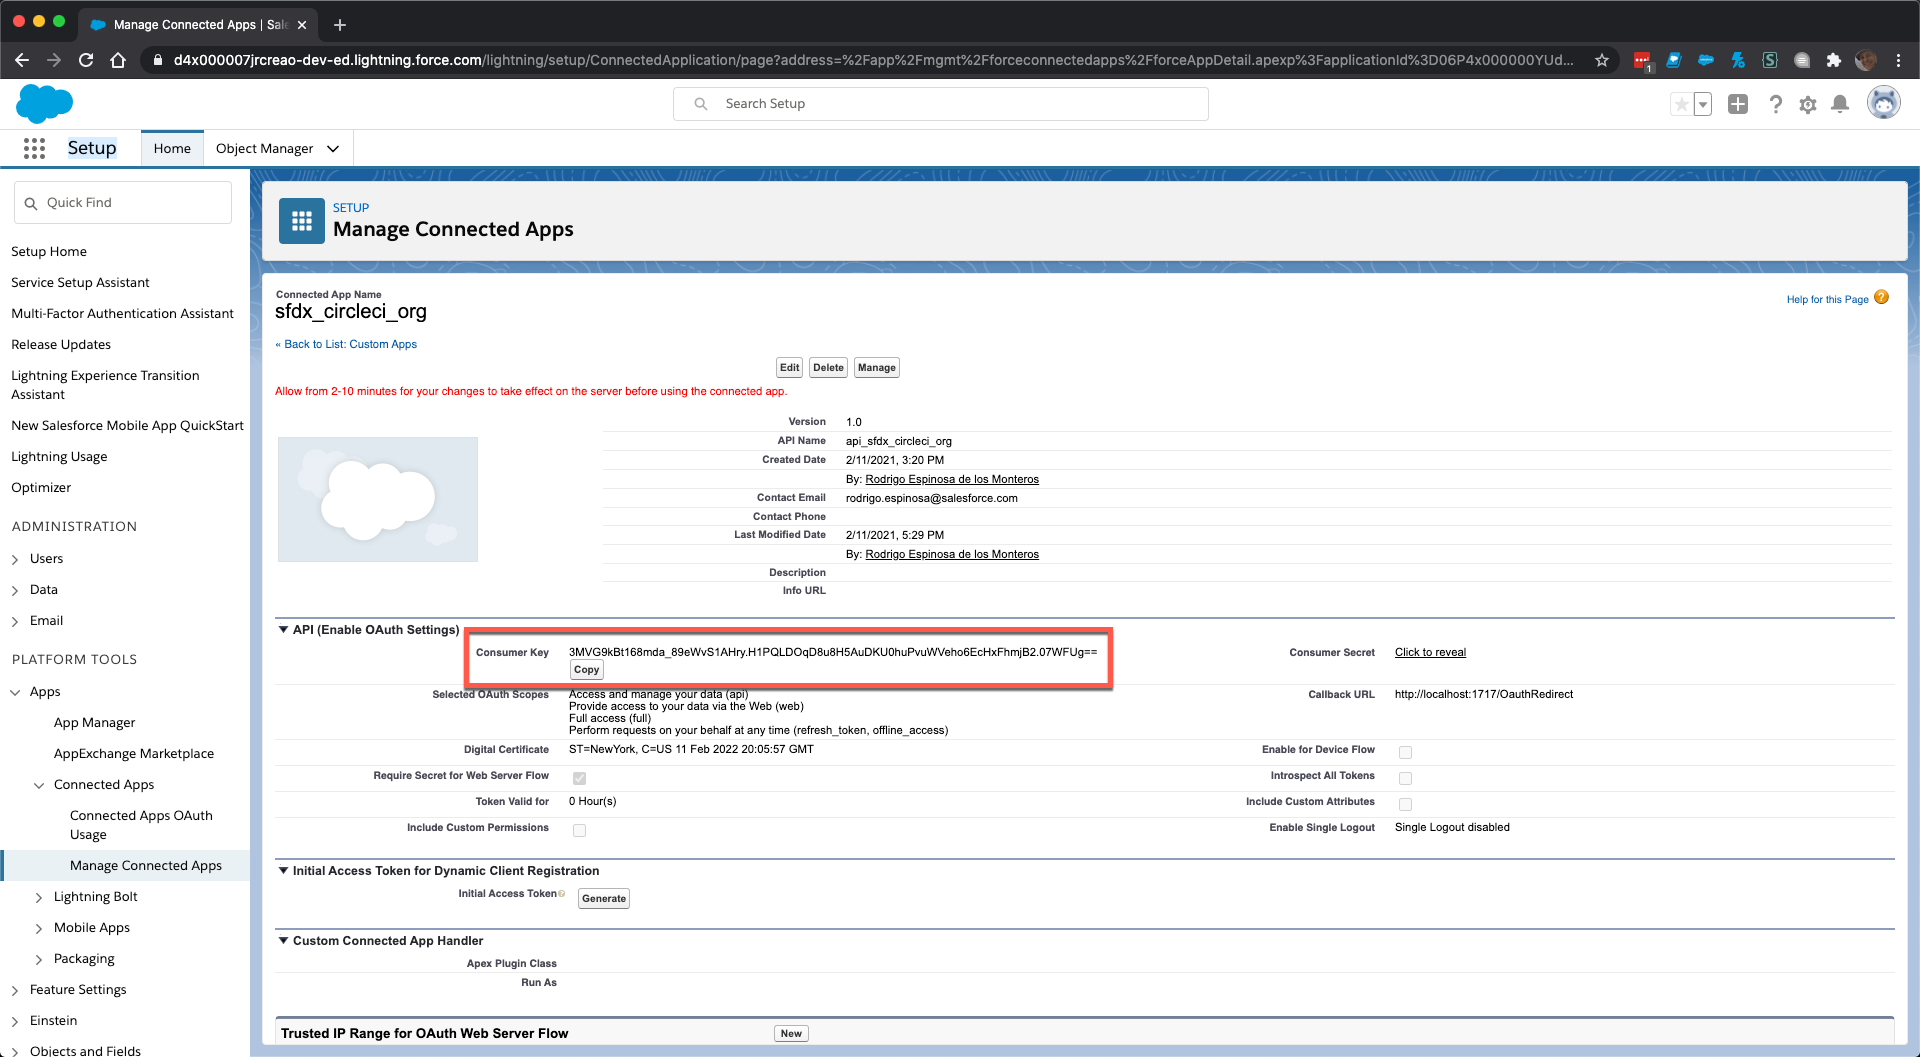Expand the Users section in sidebar

[15, 559]
